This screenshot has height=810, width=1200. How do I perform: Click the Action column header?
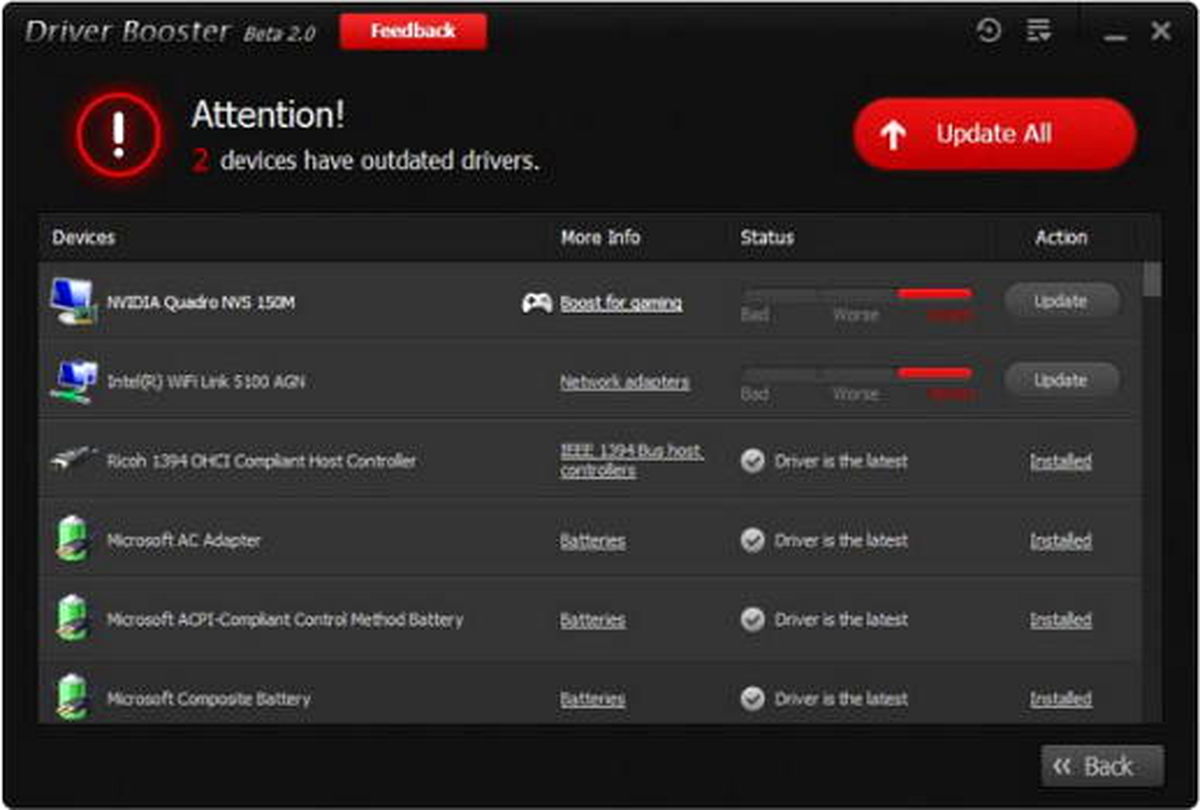[x=1061, y=237]
